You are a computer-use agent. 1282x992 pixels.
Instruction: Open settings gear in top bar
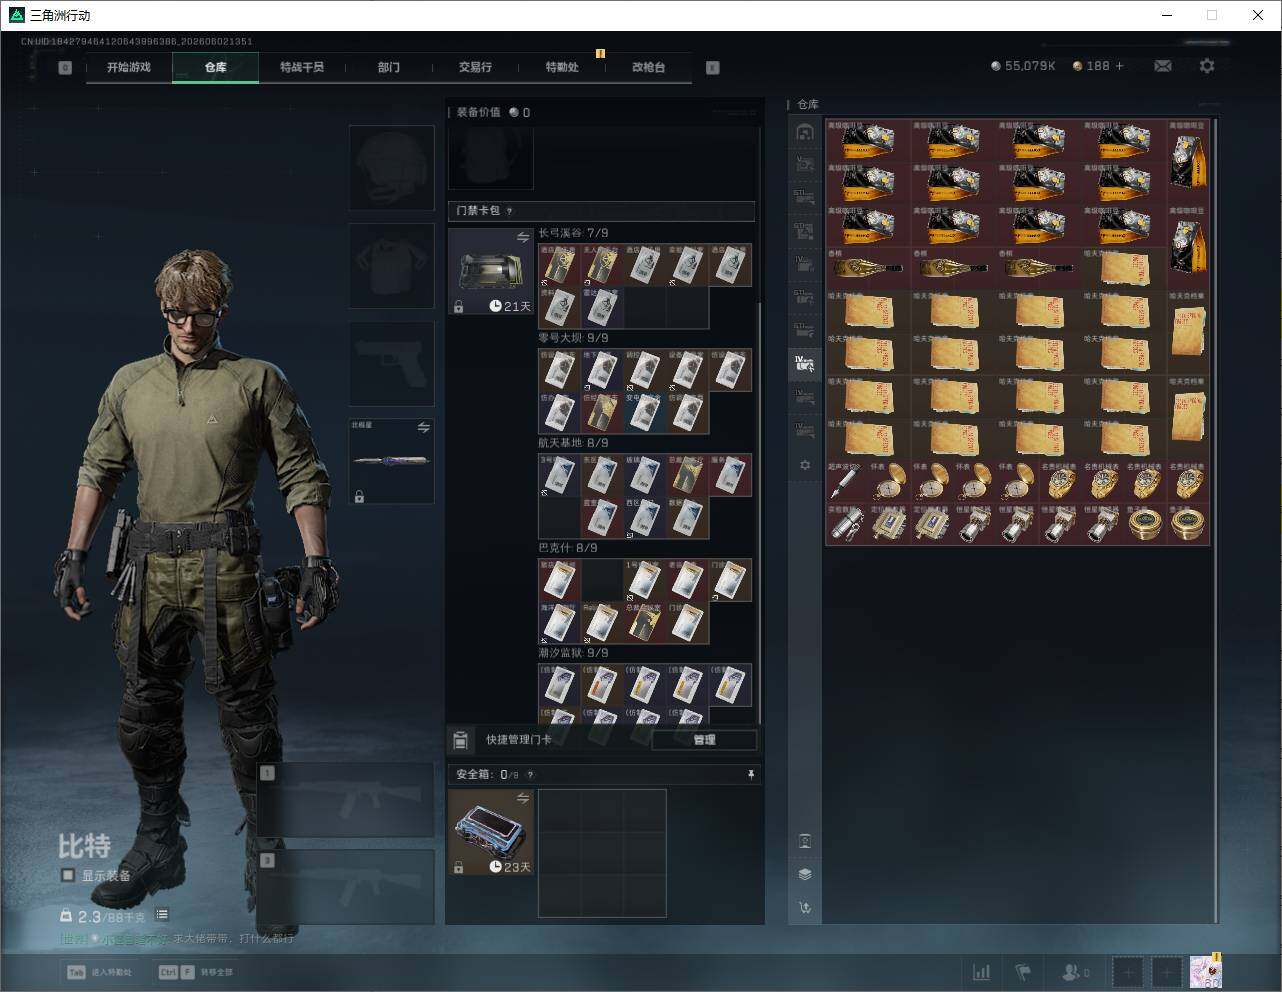[x=1207, y=66]
